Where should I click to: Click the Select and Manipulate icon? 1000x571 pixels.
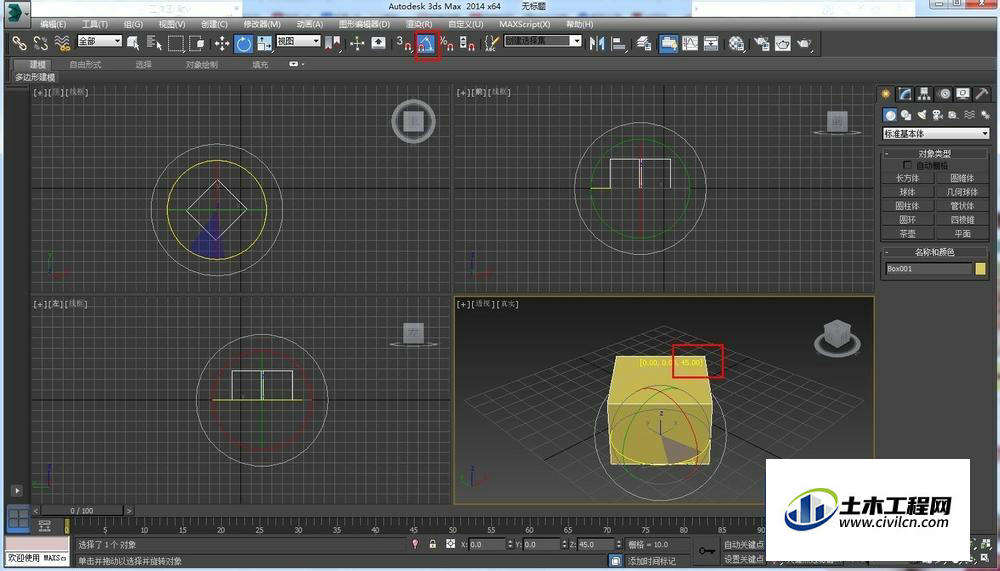point(357,43)
